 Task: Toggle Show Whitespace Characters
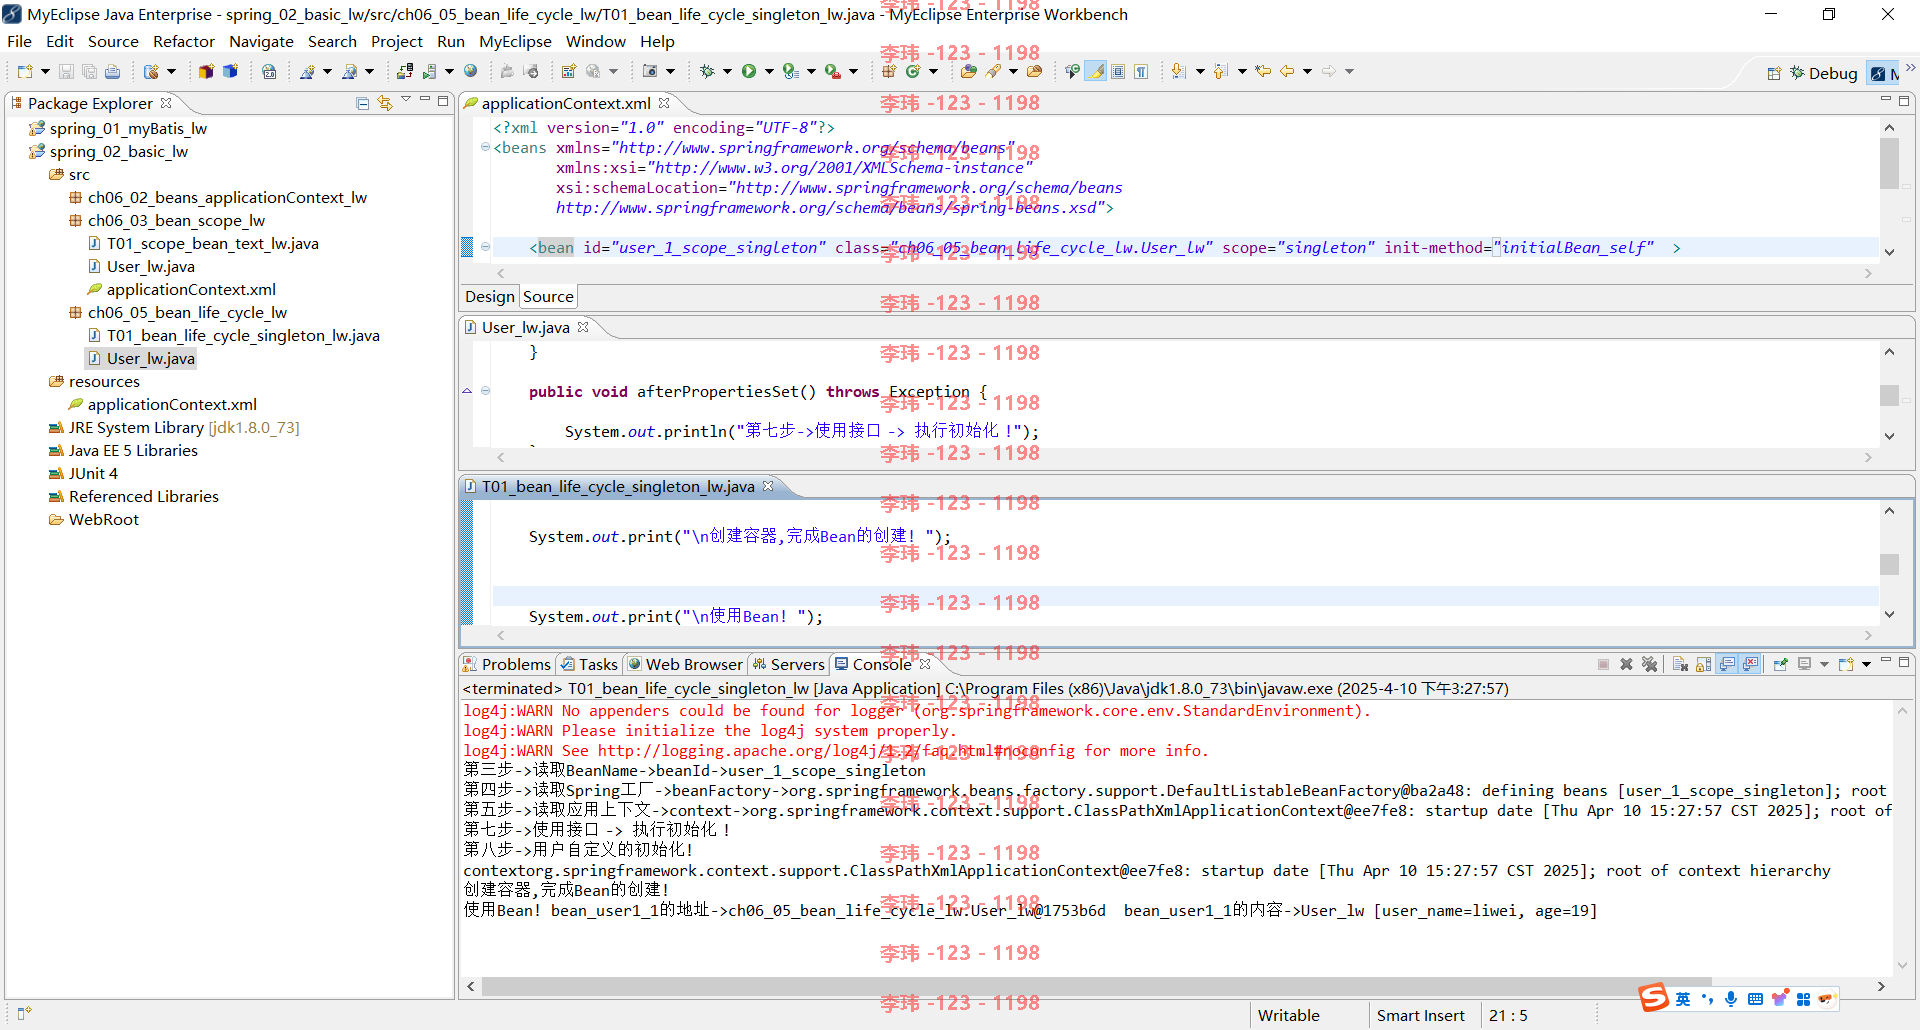[1141, 71]
